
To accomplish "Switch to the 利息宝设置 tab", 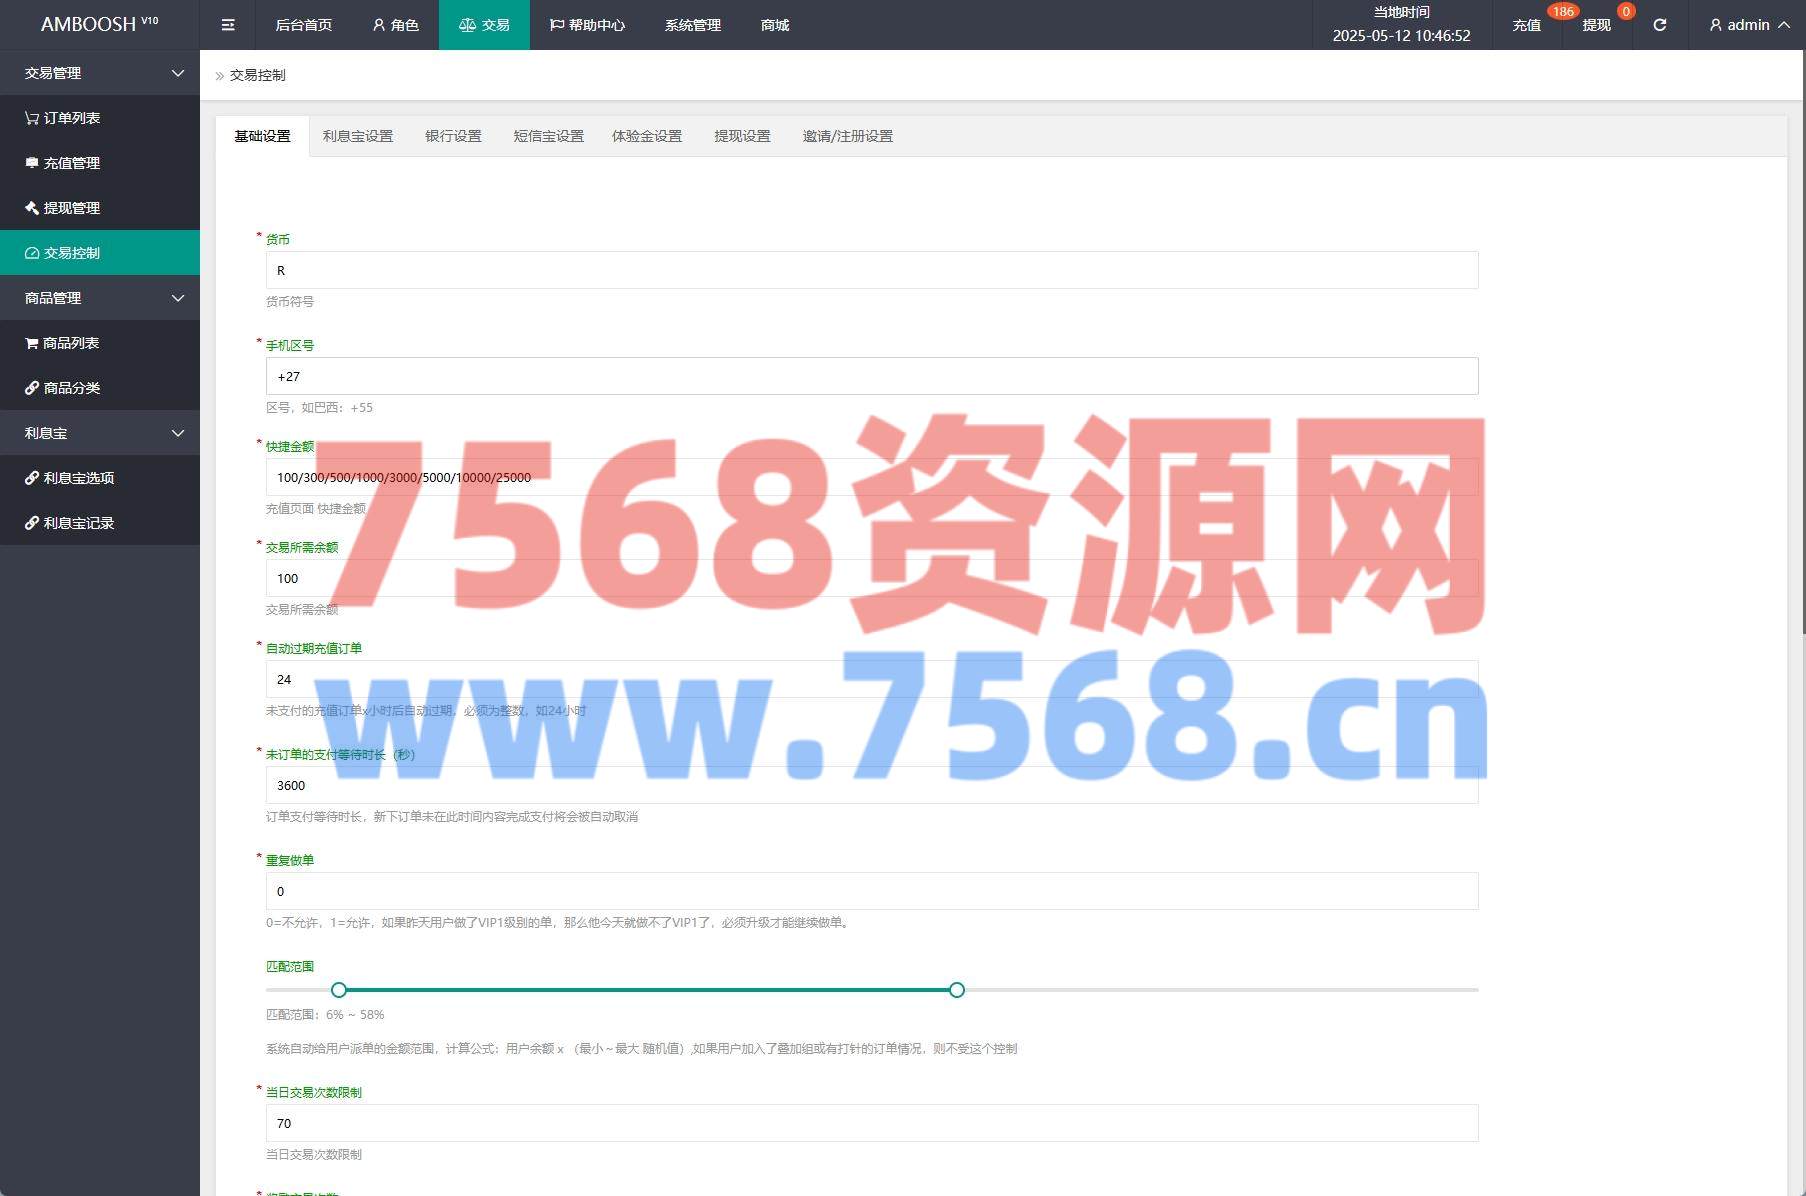I will tap(357, 136).
